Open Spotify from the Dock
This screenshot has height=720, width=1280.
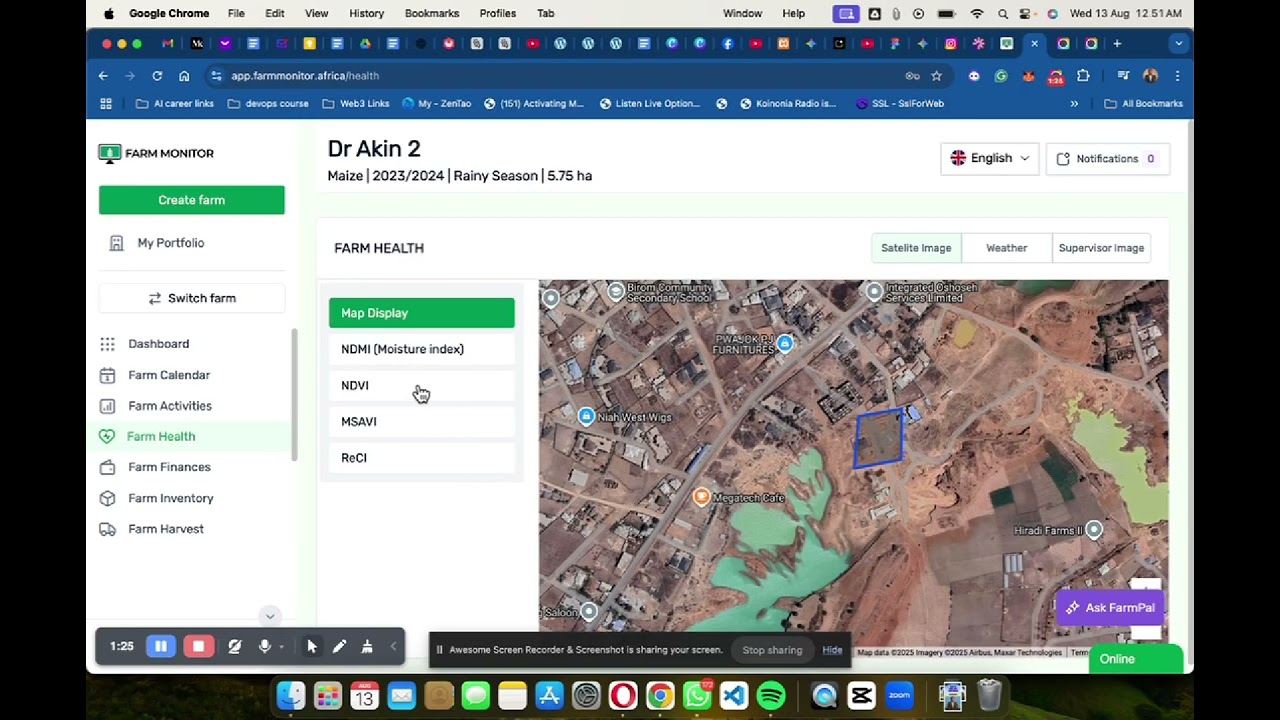click(x=771, y=695)
